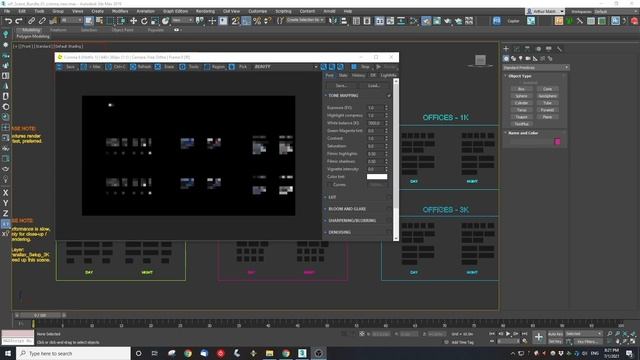Click Load... button in Post tab
The width and height of the screenshot is (640, 360).
(373, 86)
